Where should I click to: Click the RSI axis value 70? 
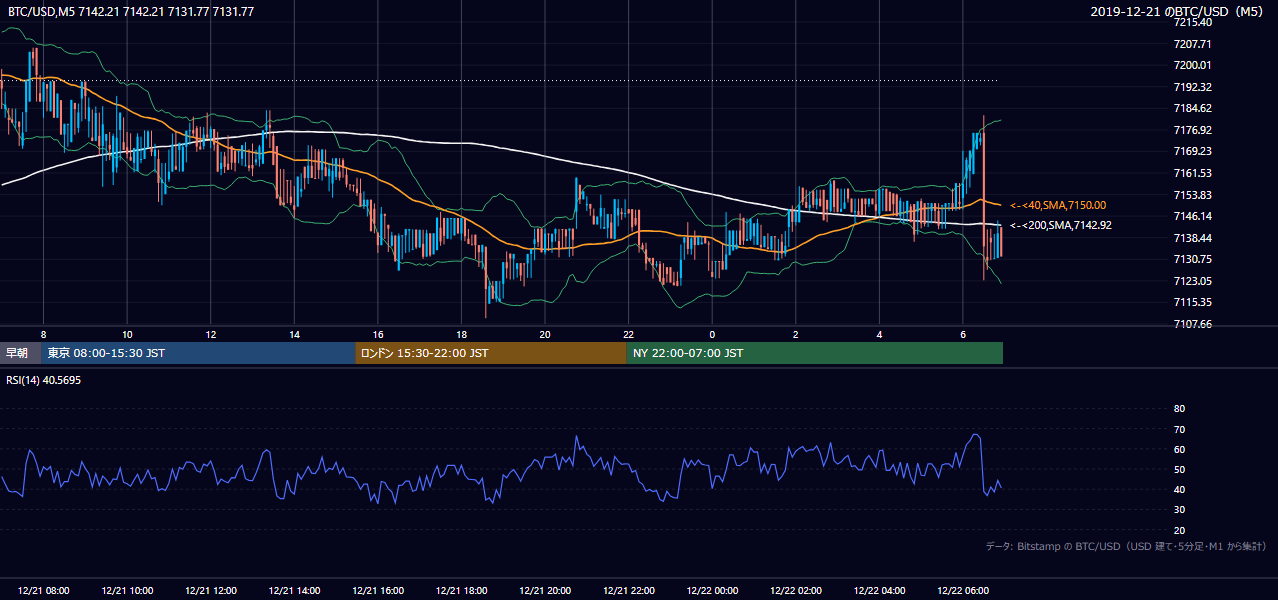coord(1179,429)
